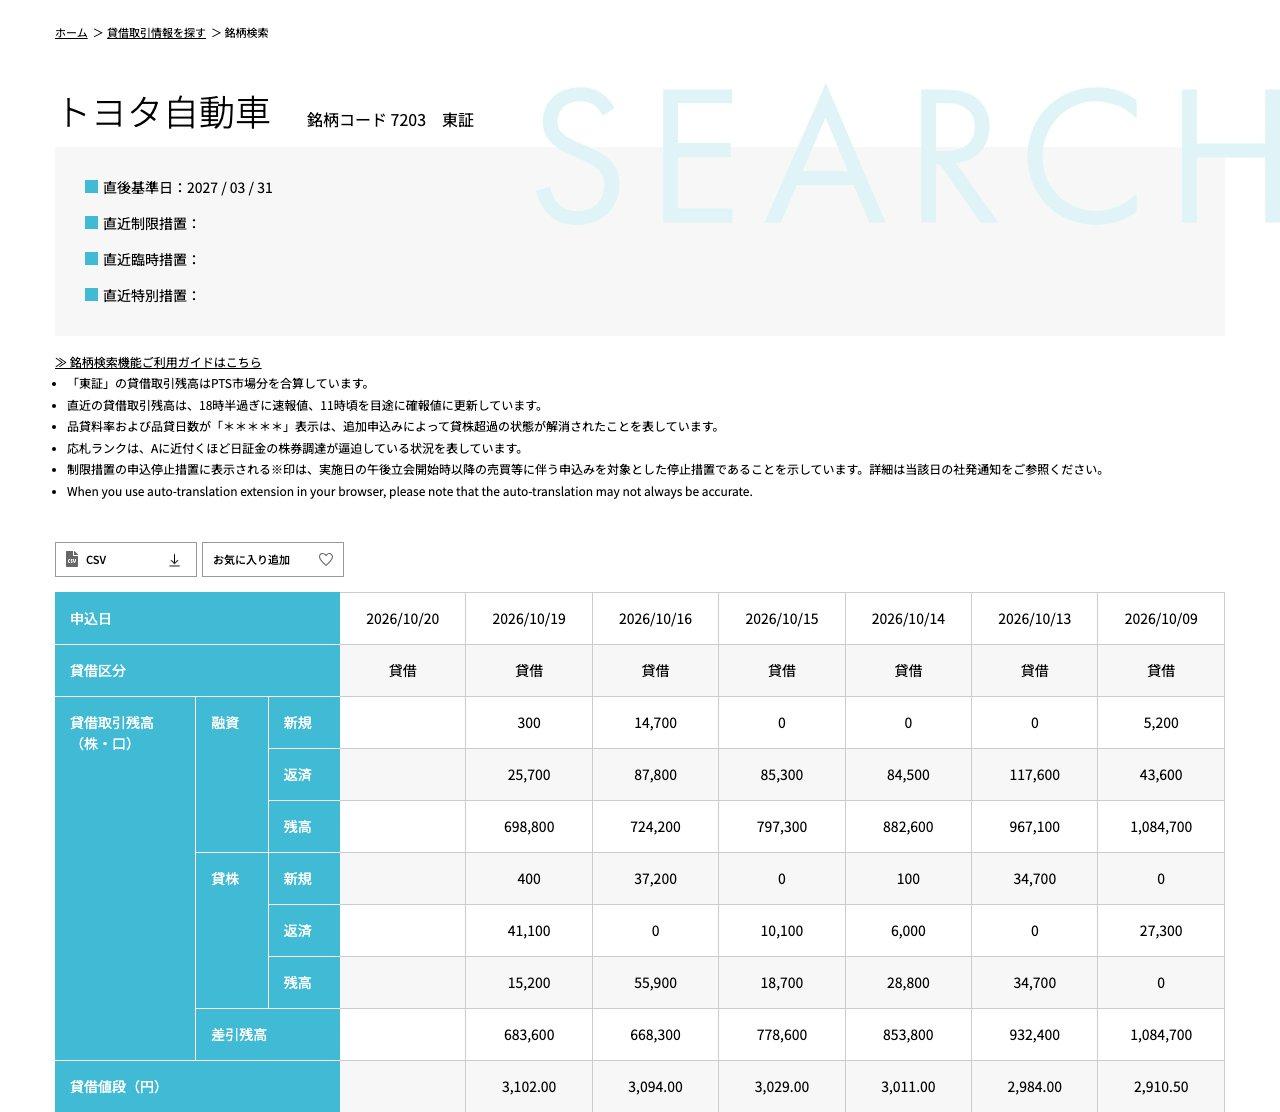Click the 14,700 new loan cell

pos(655,723)
